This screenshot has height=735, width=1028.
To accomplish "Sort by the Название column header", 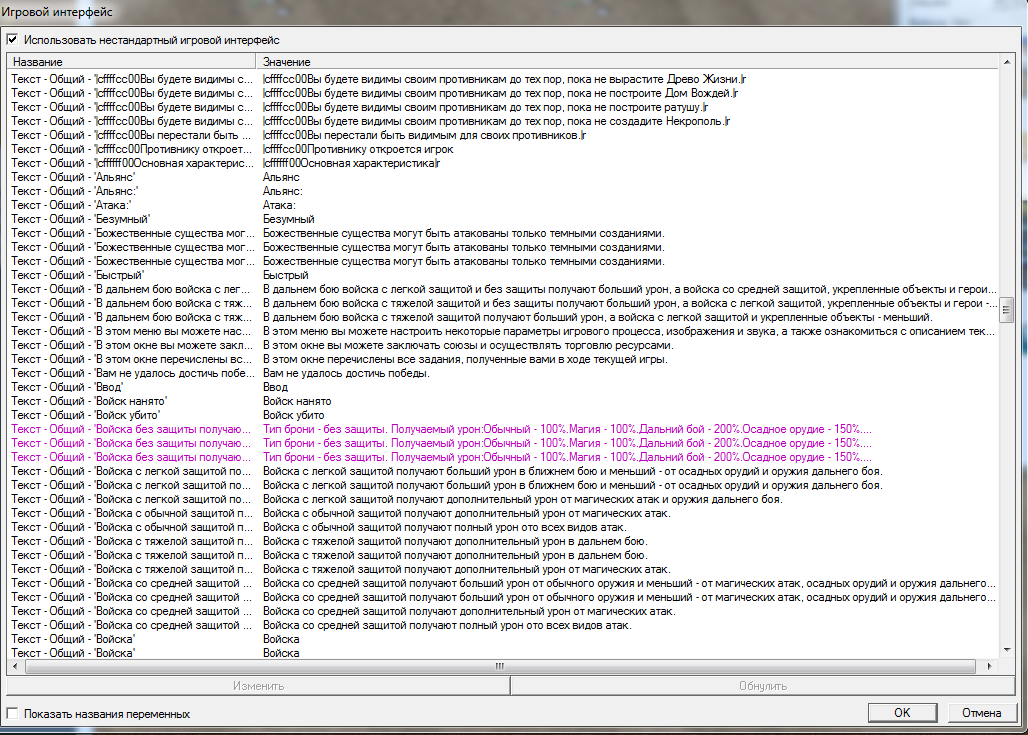I will click(x=131, y=62).
